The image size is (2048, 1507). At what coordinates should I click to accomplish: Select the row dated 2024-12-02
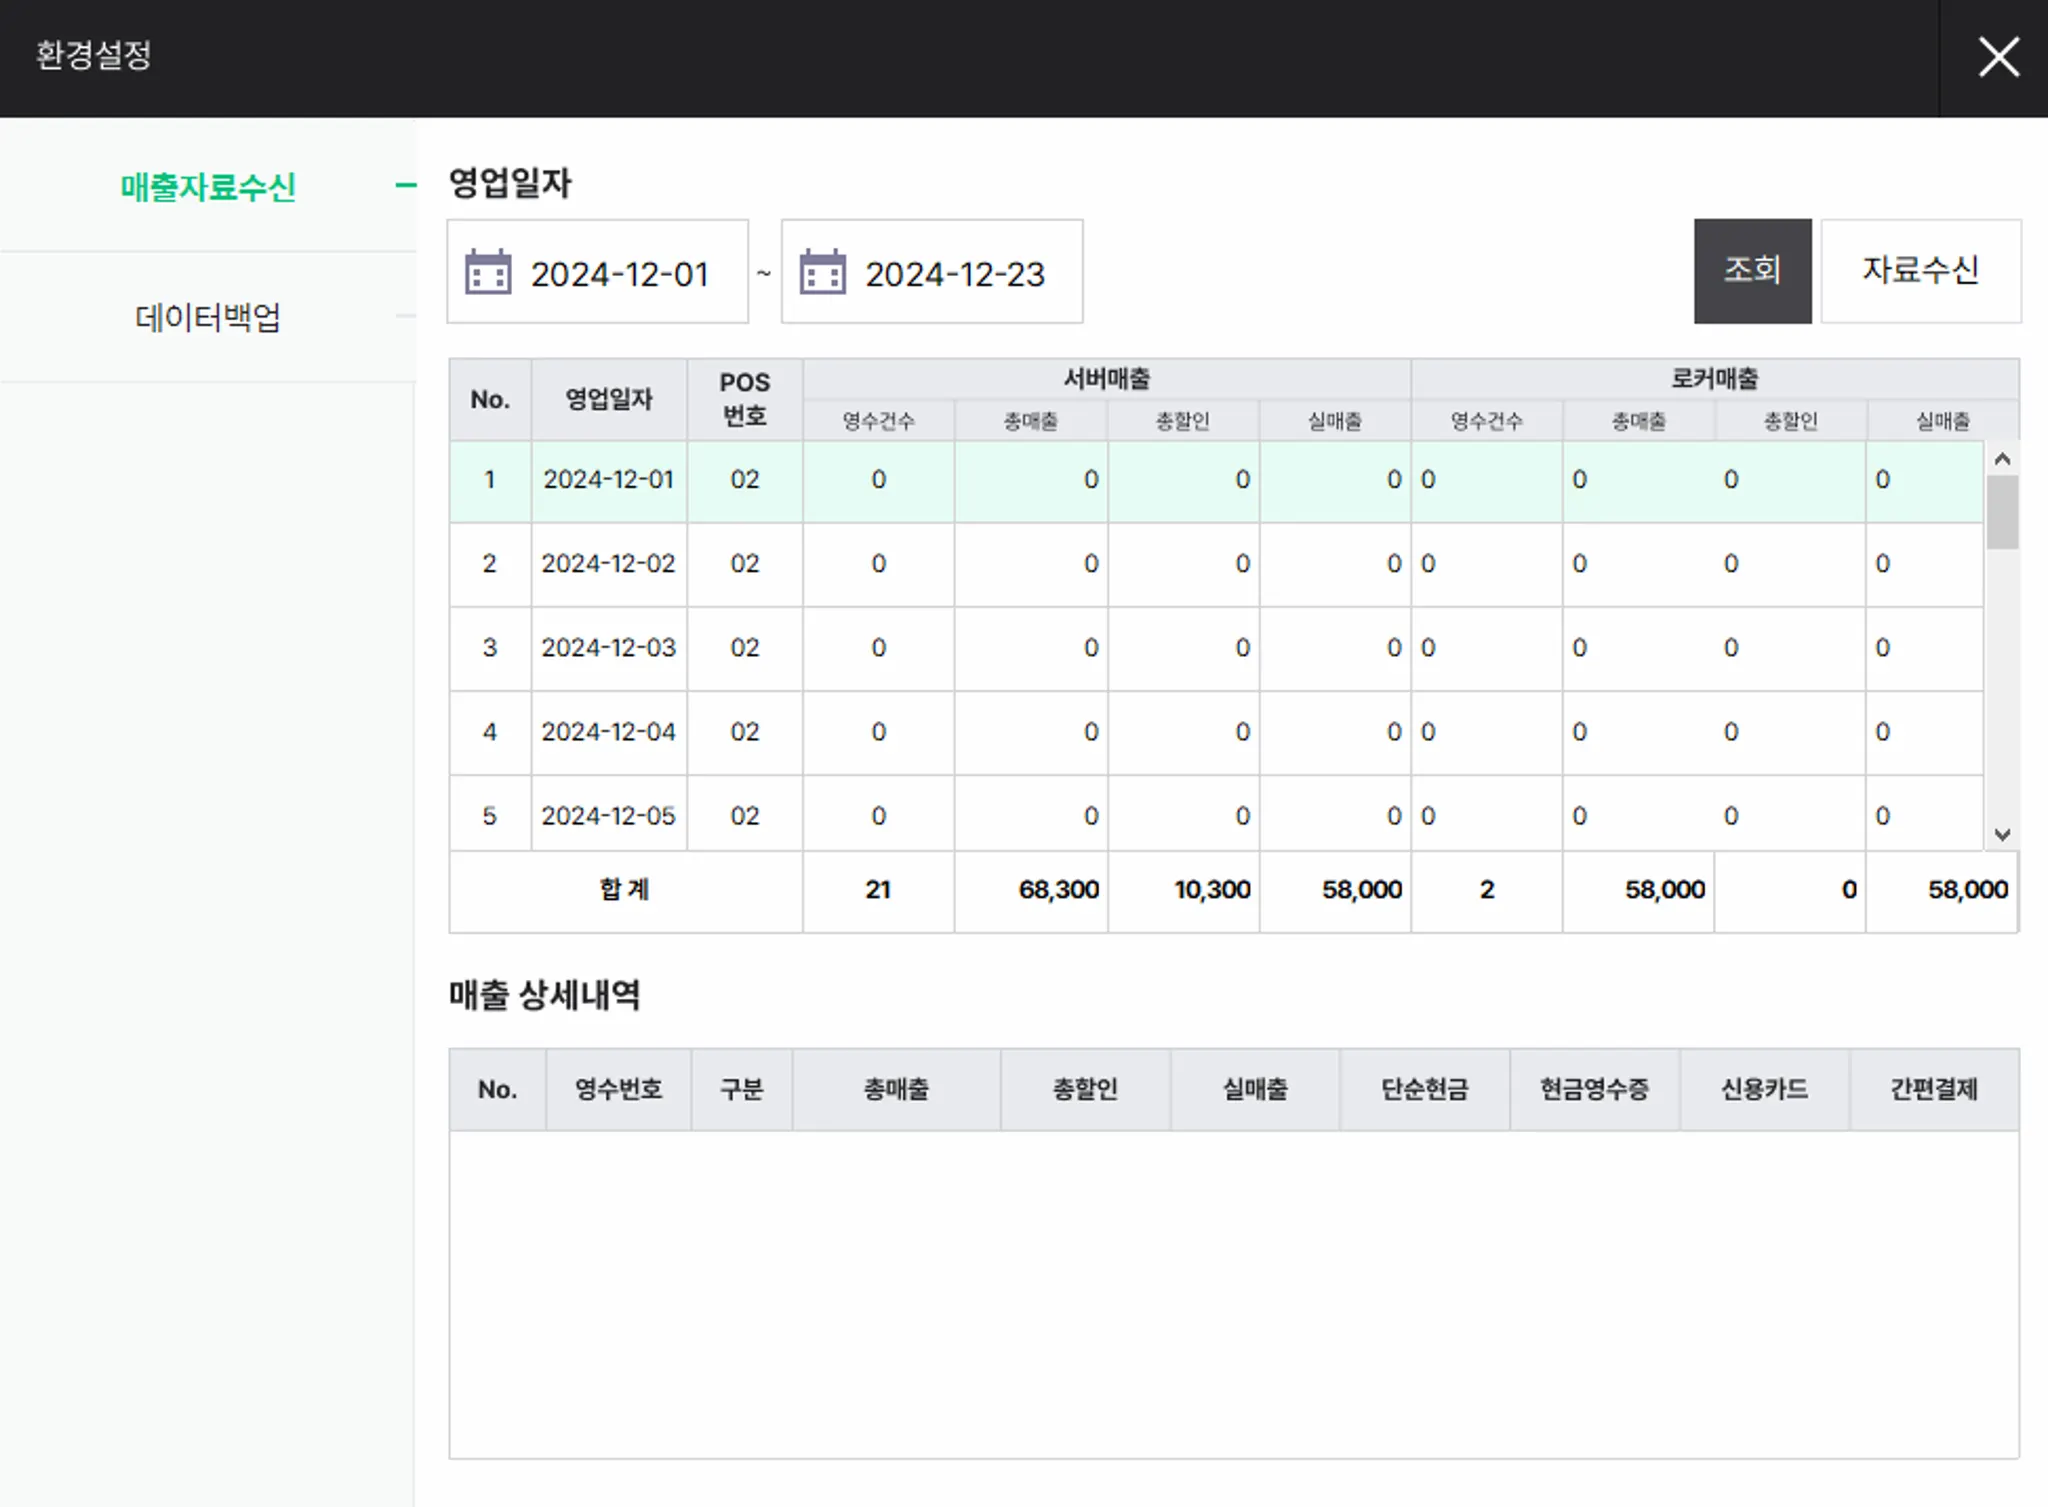point(608,564)
